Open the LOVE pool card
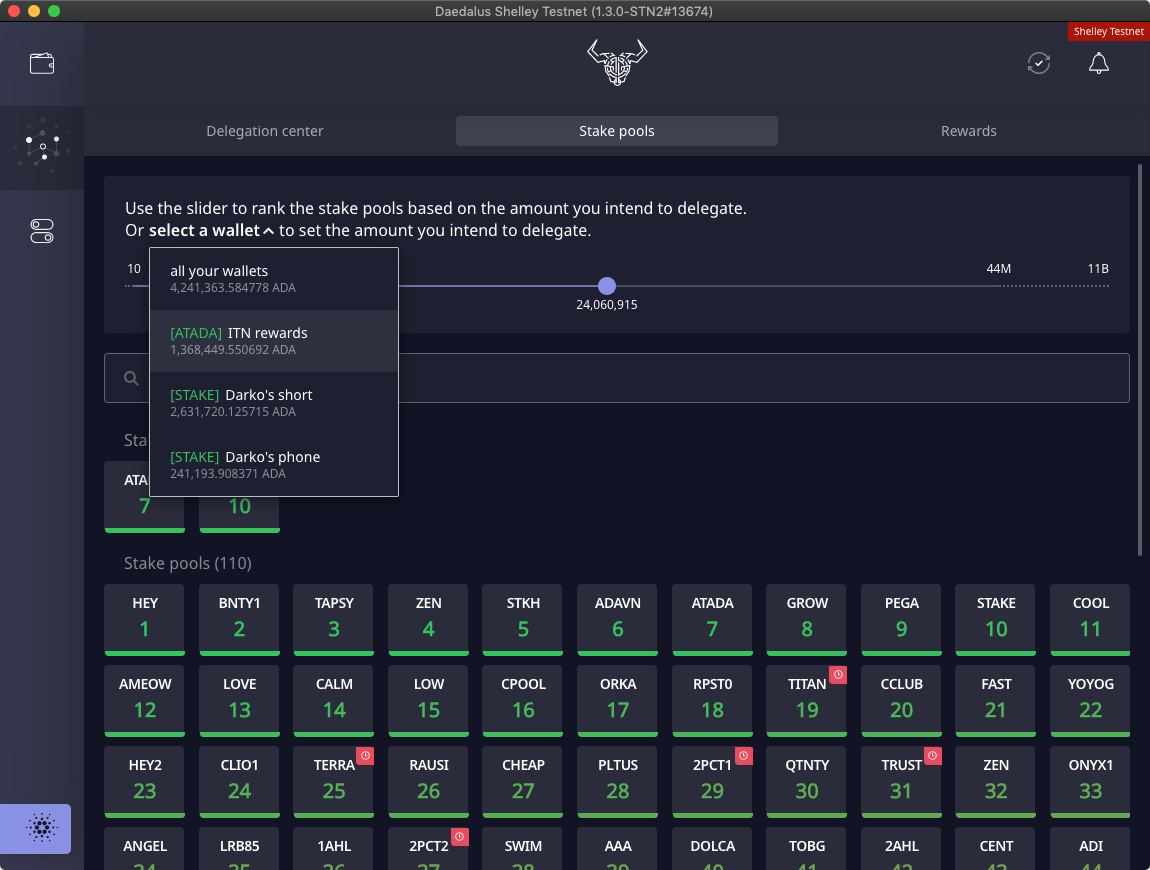The width and height of the screenshot is (1150, 870). tap(239, 701)
